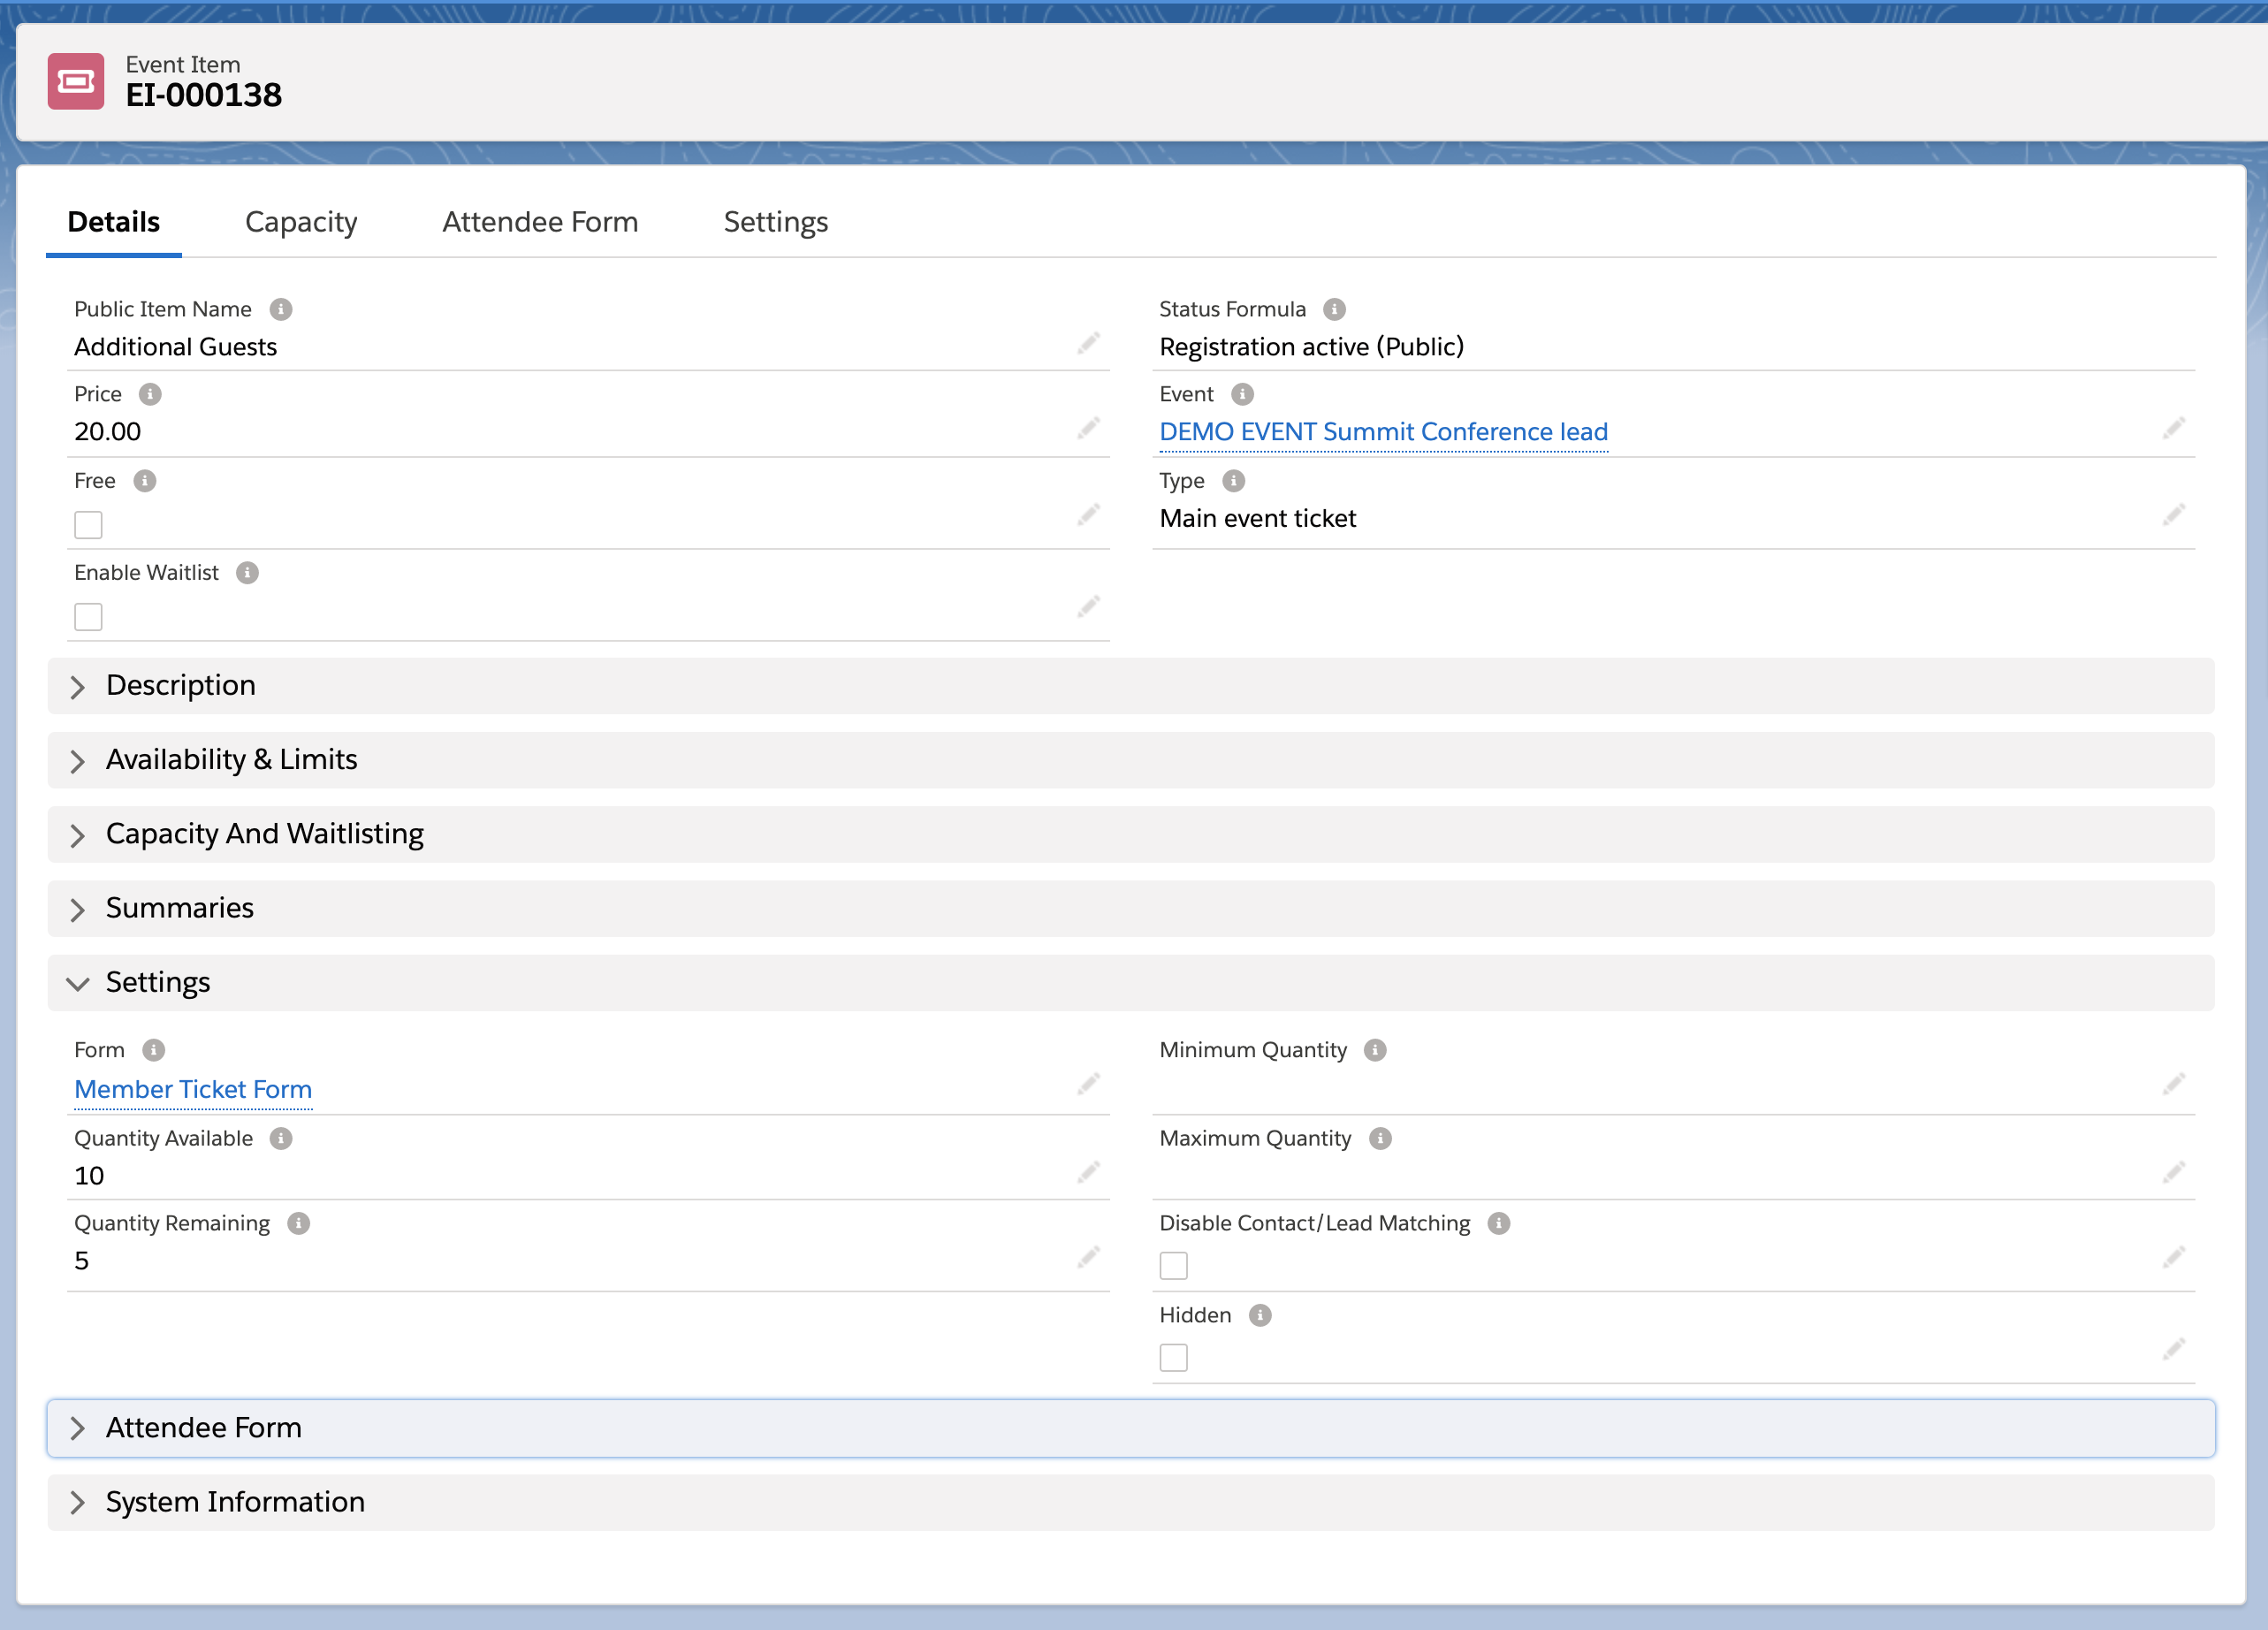Collapse the Settings section
The width and height of the screenshot is (2268, 1630).
(x=157, y=982)
